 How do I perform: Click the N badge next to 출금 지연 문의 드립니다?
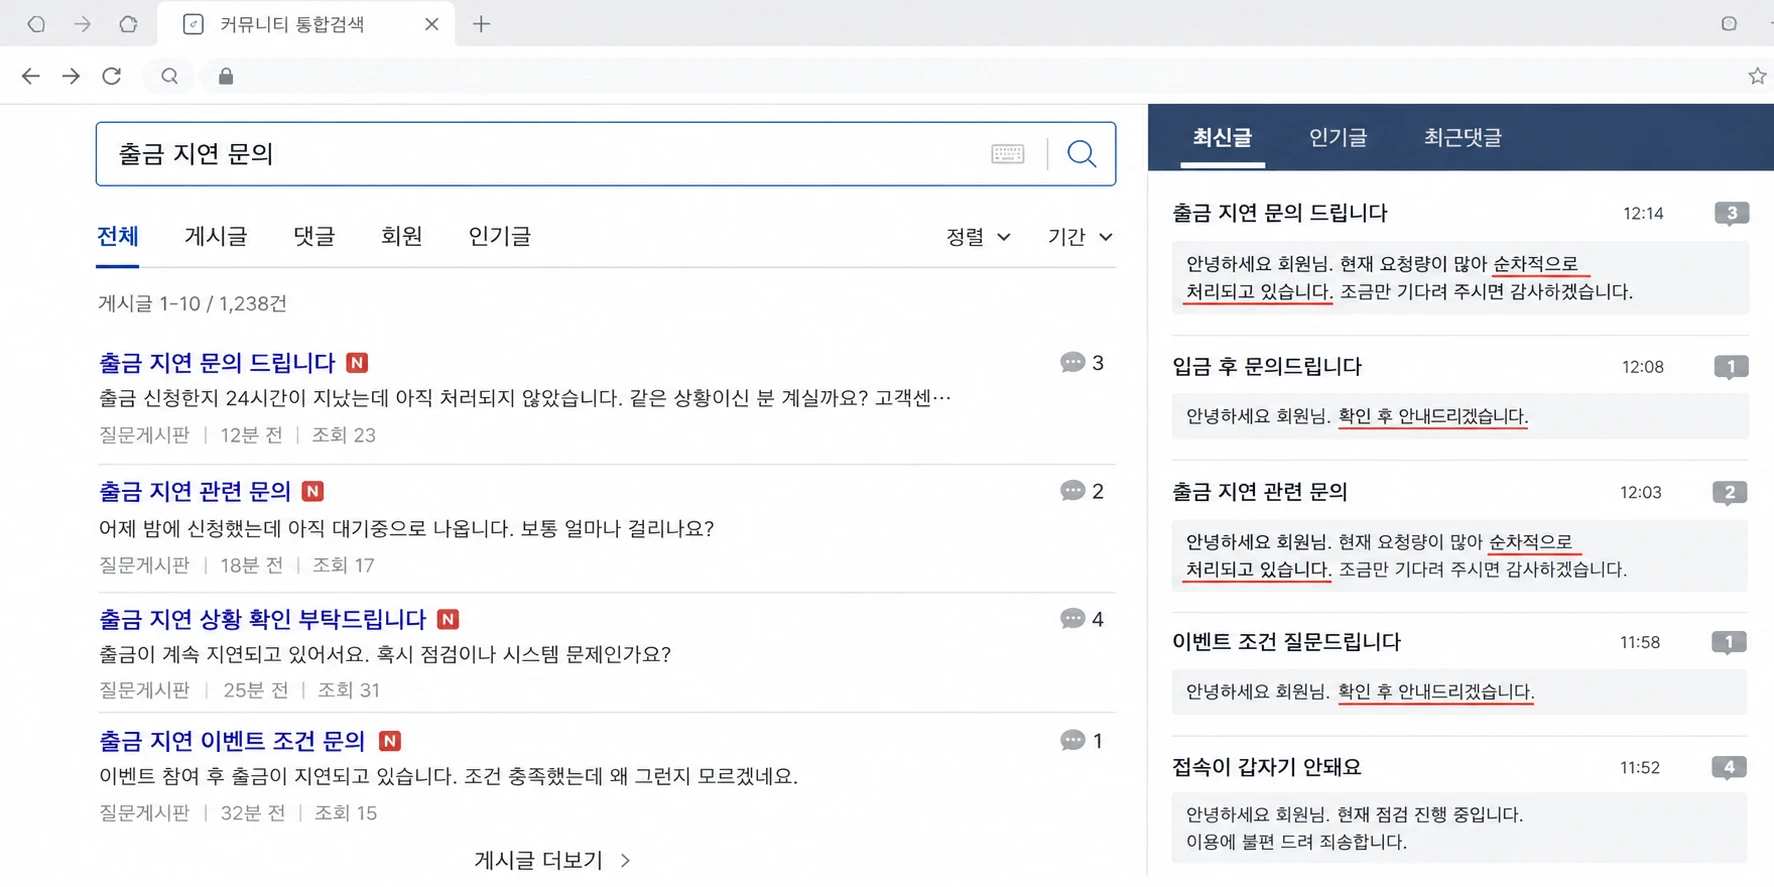(x=357, y=363)
